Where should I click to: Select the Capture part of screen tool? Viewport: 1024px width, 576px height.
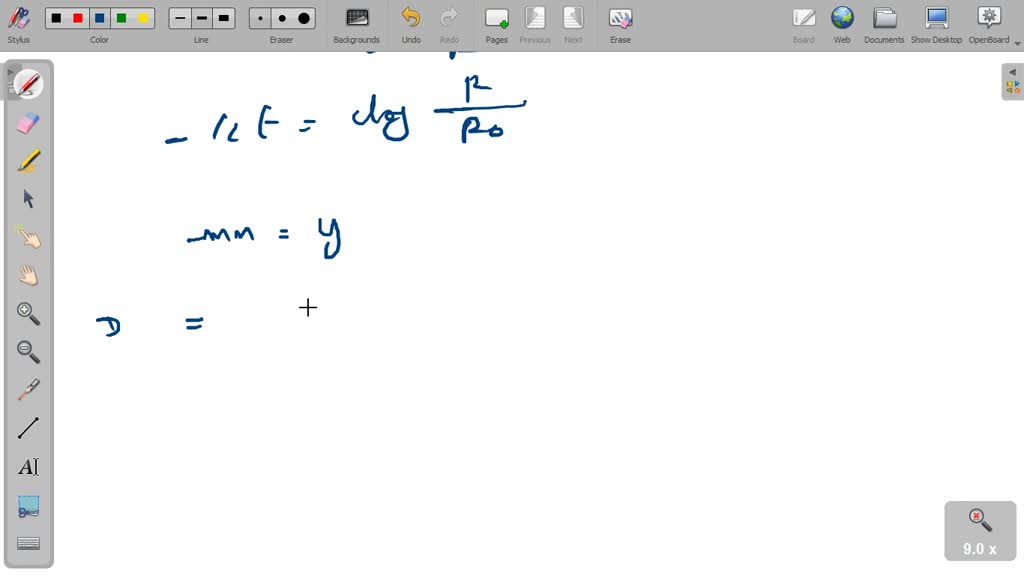click(28, 505)
